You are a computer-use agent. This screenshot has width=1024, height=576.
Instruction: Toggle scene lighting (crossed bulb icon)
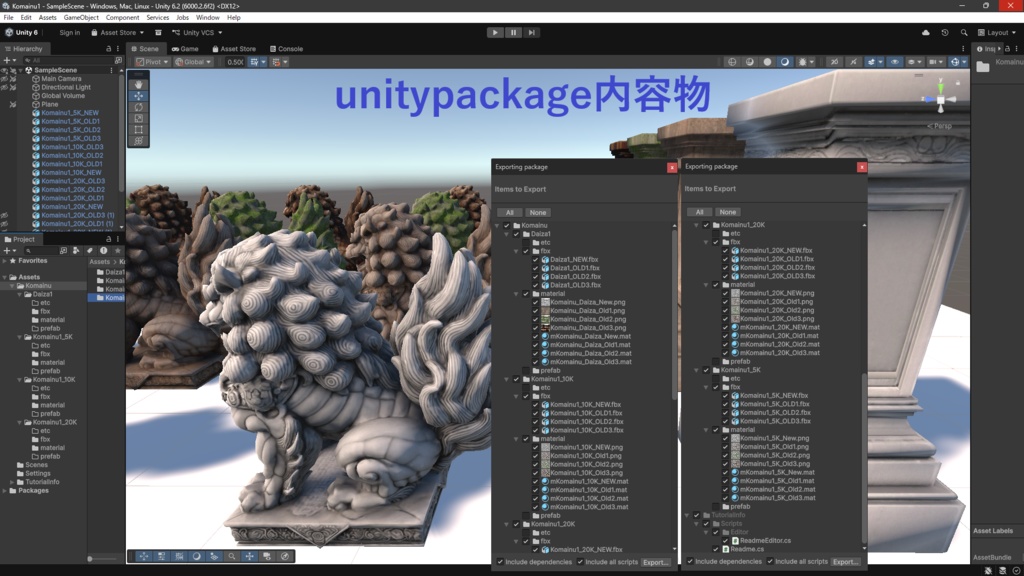(853, 62)
